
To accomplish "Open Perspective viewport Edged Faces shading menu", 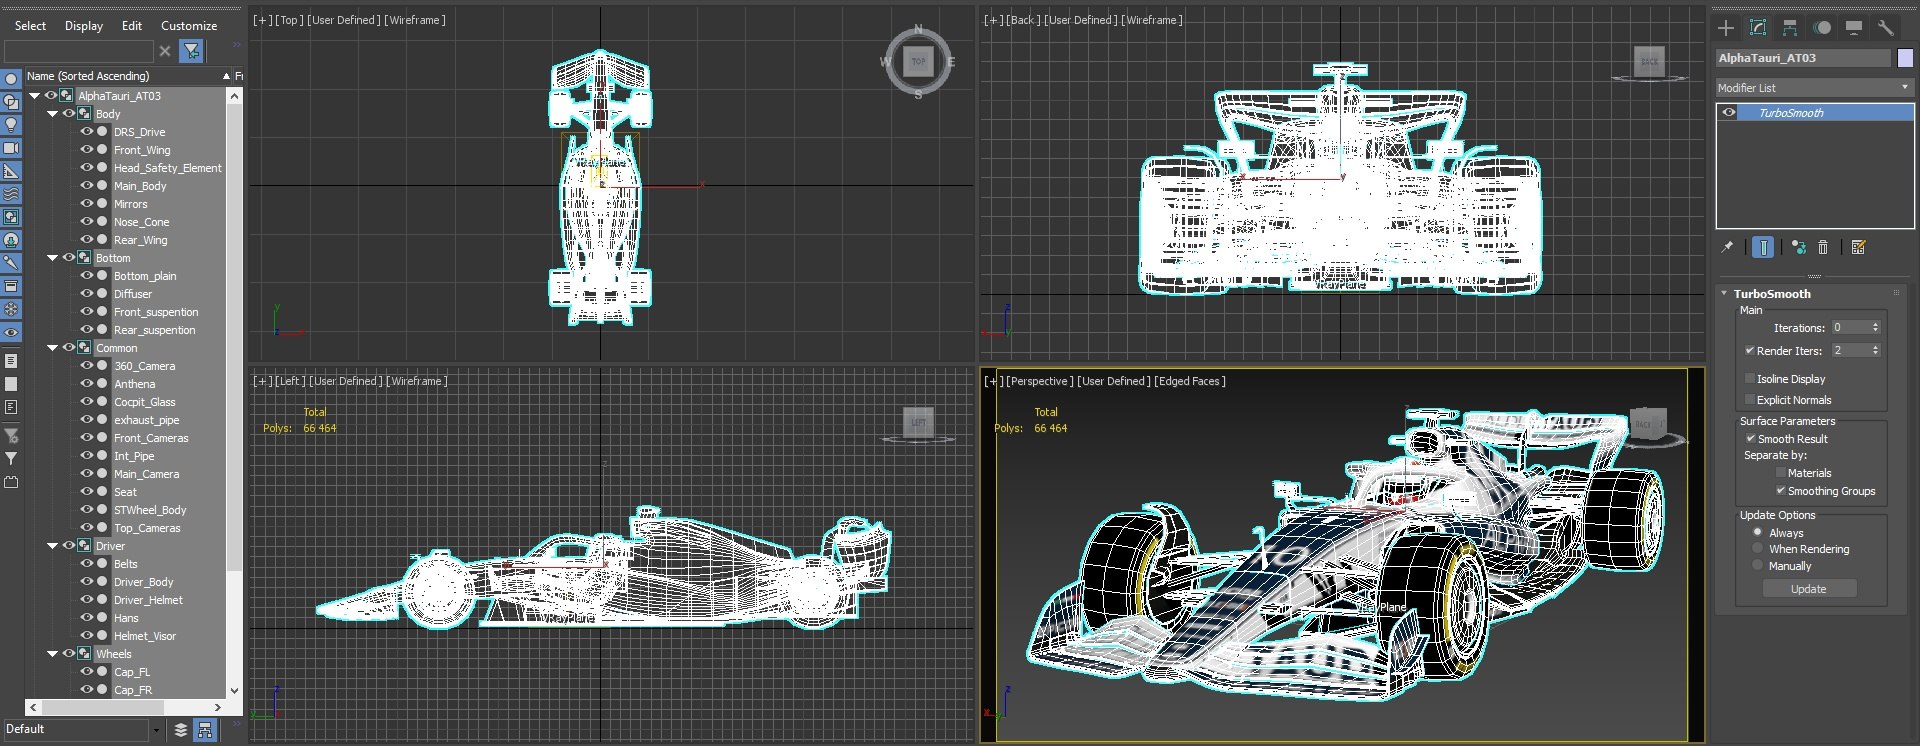I will click(x=1190, y=381).
